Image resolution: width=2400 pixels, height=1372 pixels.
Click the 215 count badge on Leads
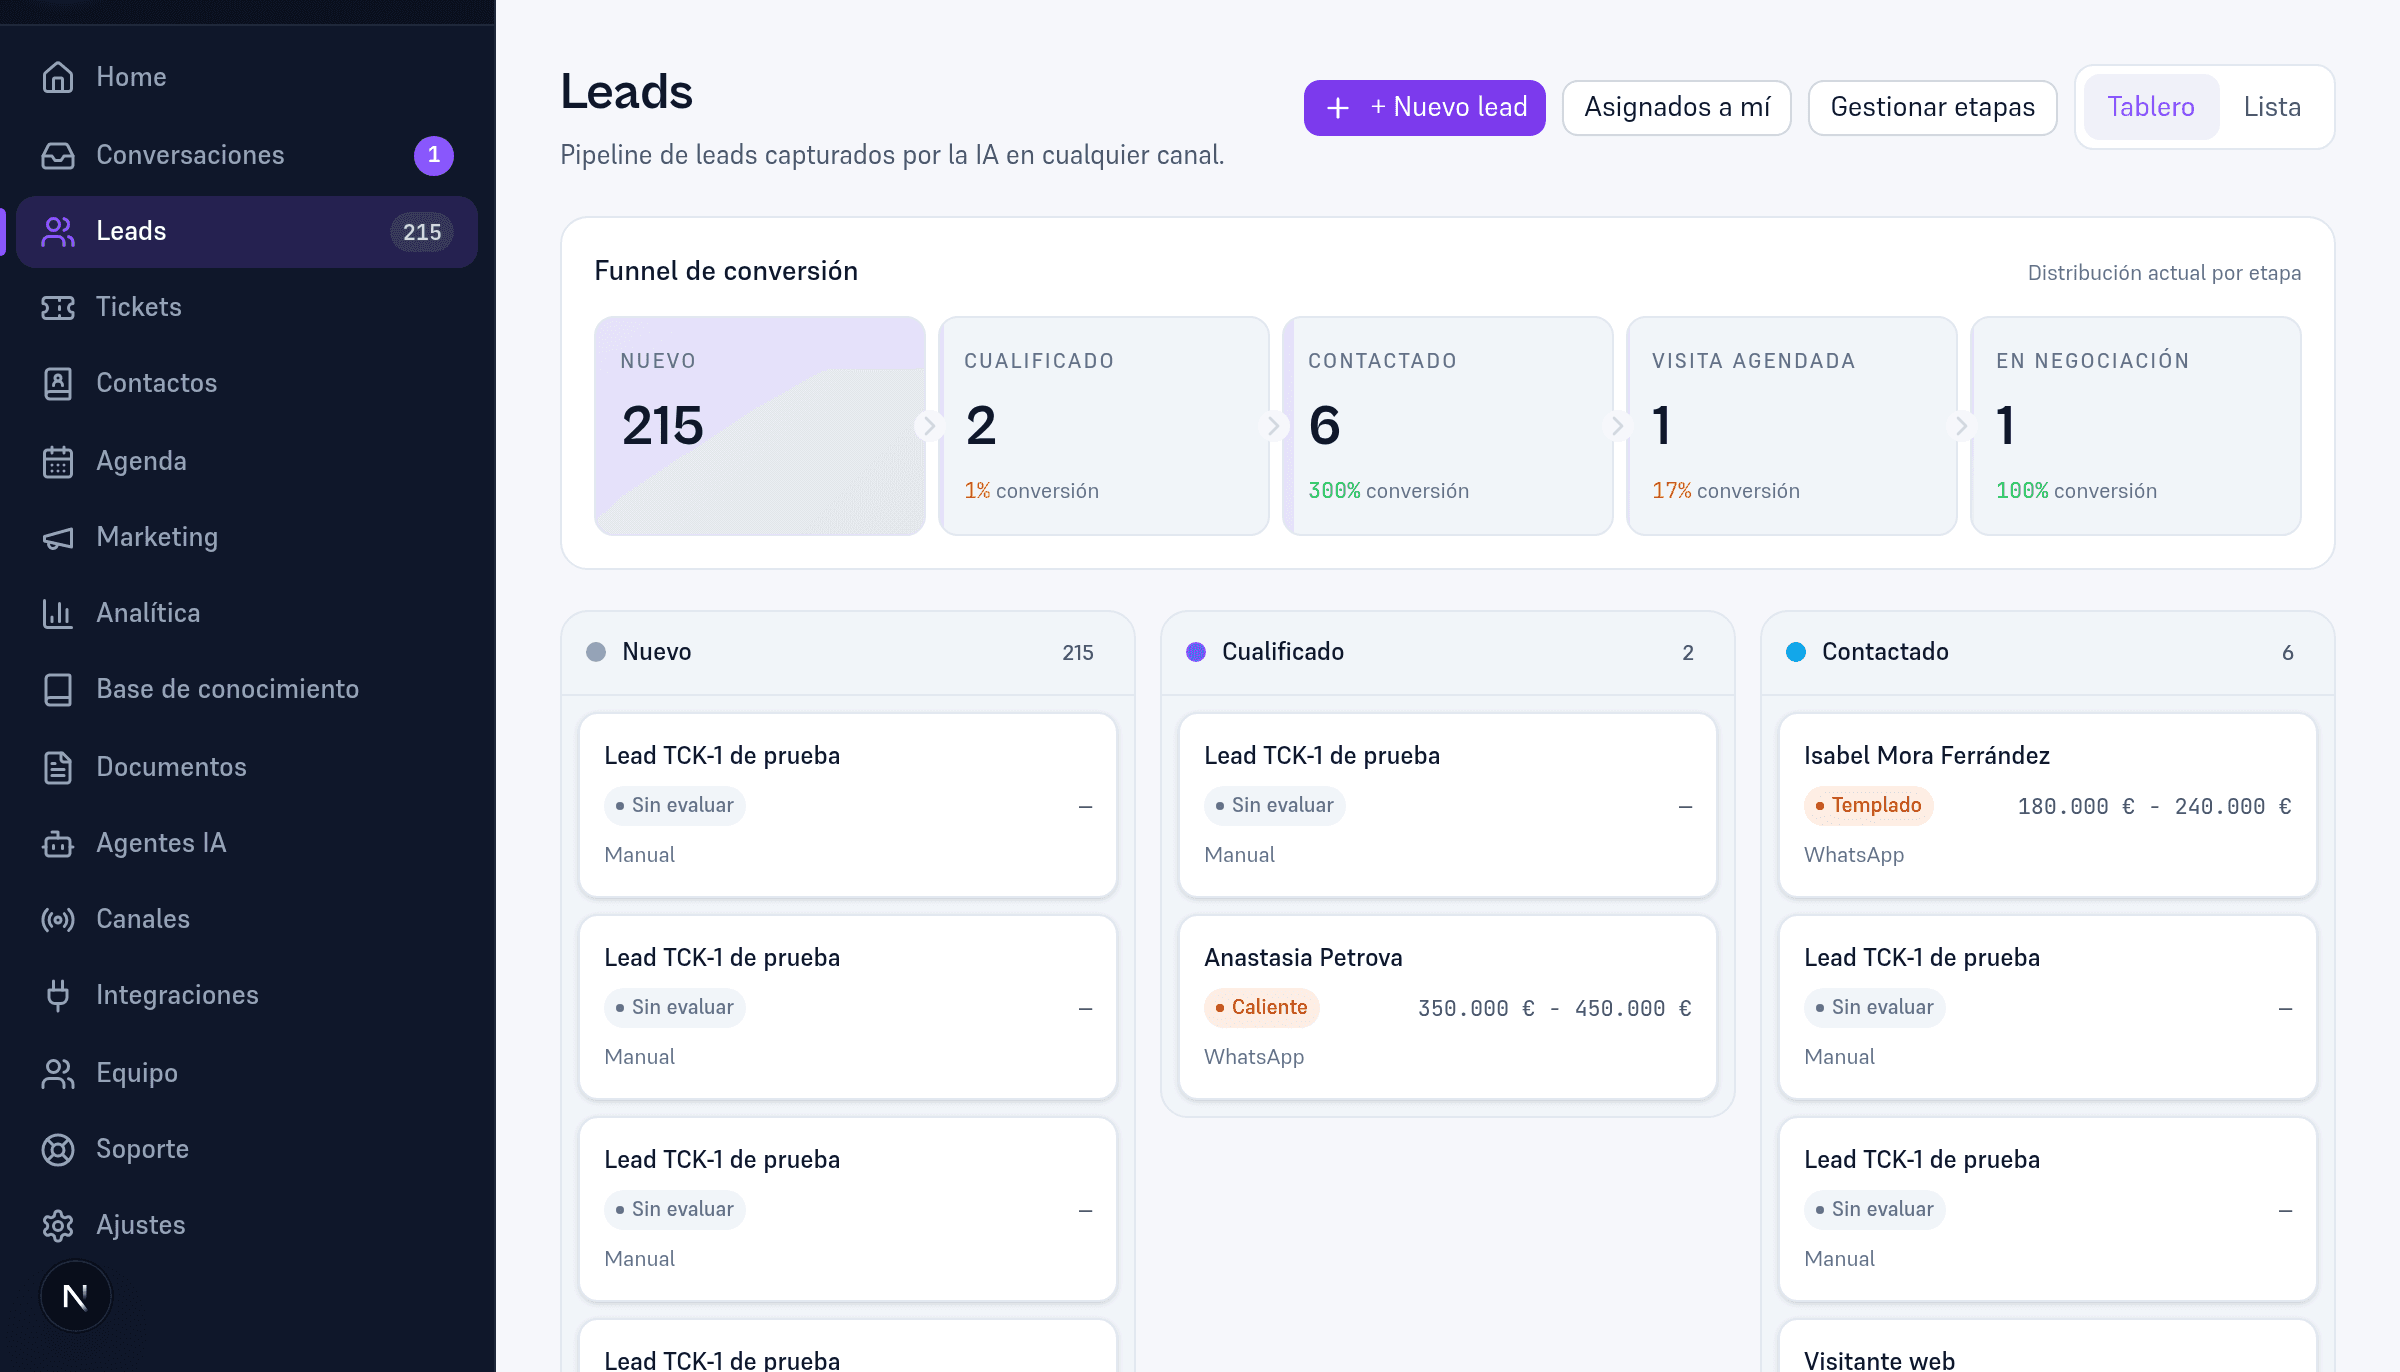tap(422, 232)
